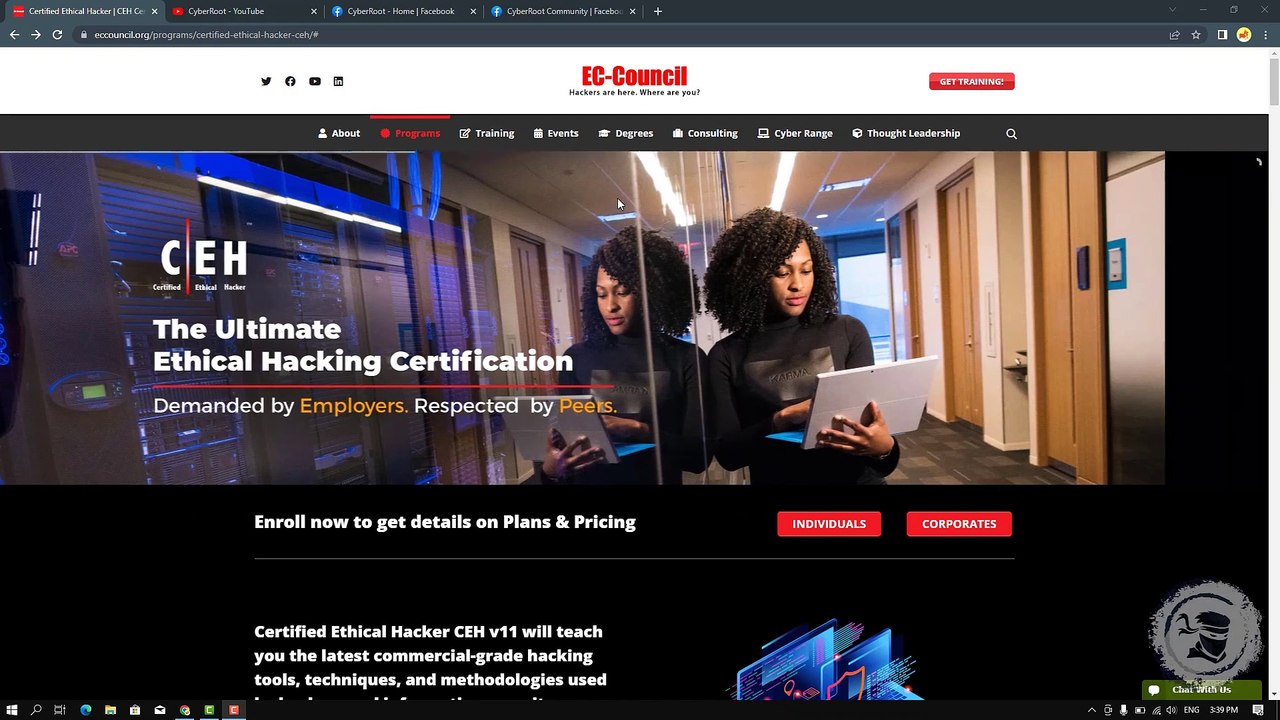This screenshot has height=720, width=1280.
Task: Open the red Camtasia recorder taskbar icon
Action: [234, 710]
